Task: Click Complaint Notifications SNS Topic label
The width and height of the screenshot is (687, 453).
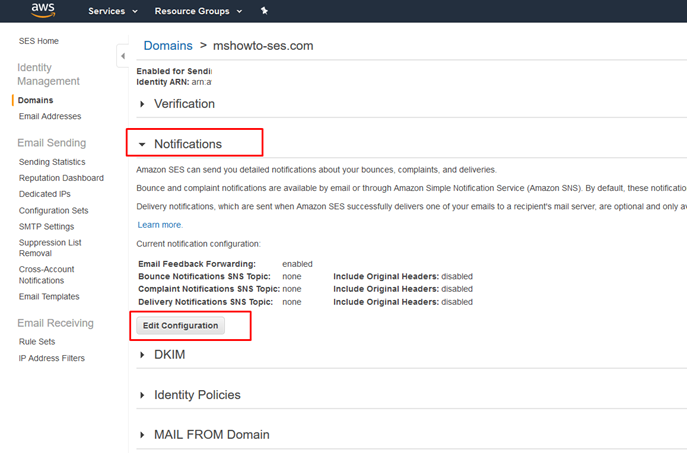Action: 209,289
